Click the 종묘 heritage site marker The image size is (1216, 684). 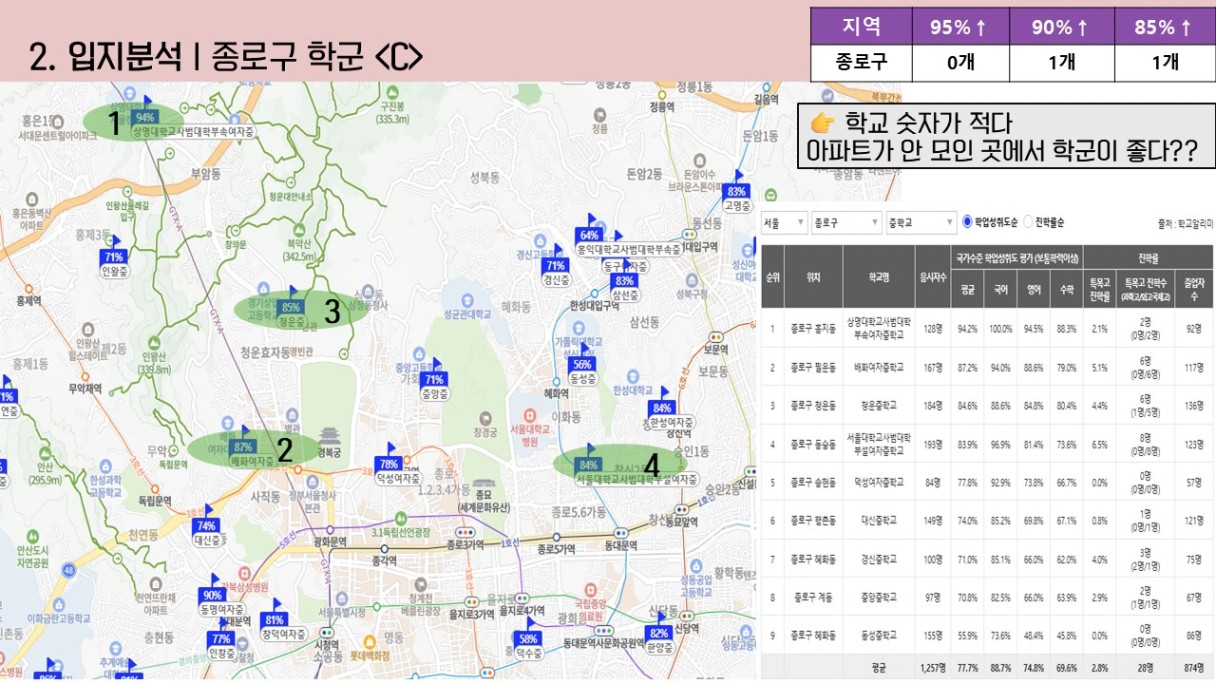(x=485, y=485)
